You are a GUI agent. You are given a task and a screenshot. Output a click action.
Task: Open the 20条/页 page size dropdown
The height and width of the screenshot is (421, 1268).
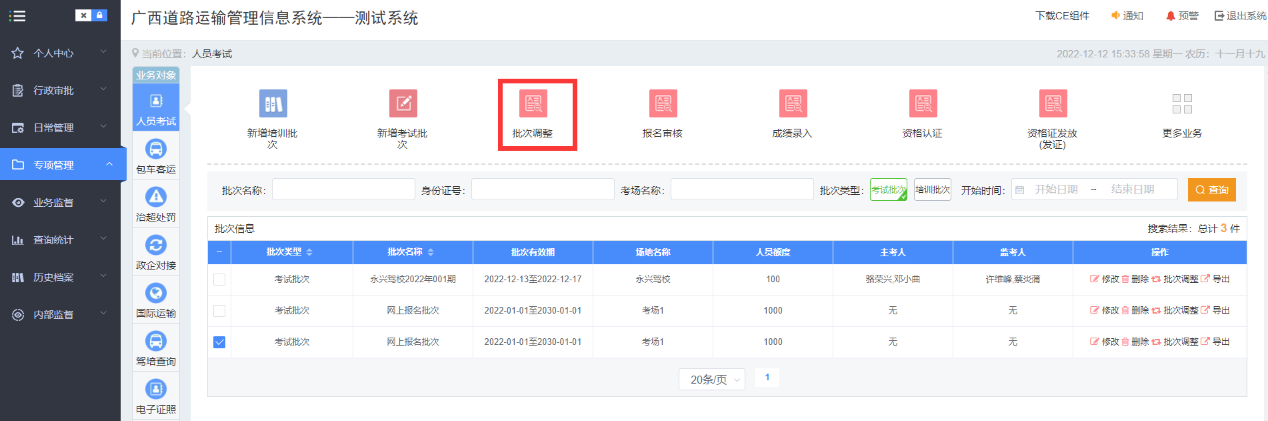click(x=711, y=380)
